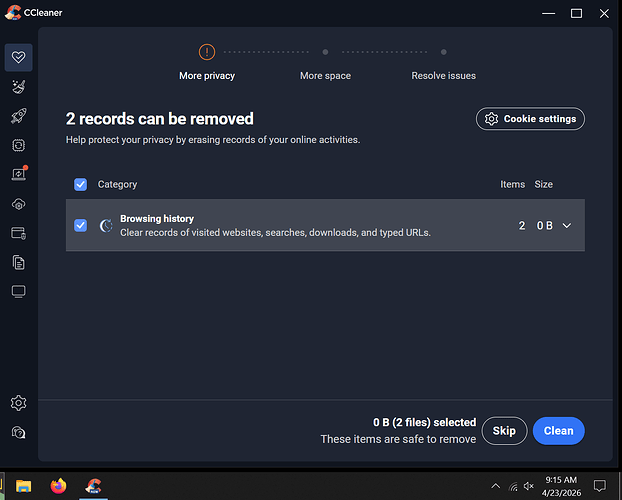The height and width of the screenshot is (500, 622).
Task: Open Software Updater icon with red dot
Action: pos(19,174)
